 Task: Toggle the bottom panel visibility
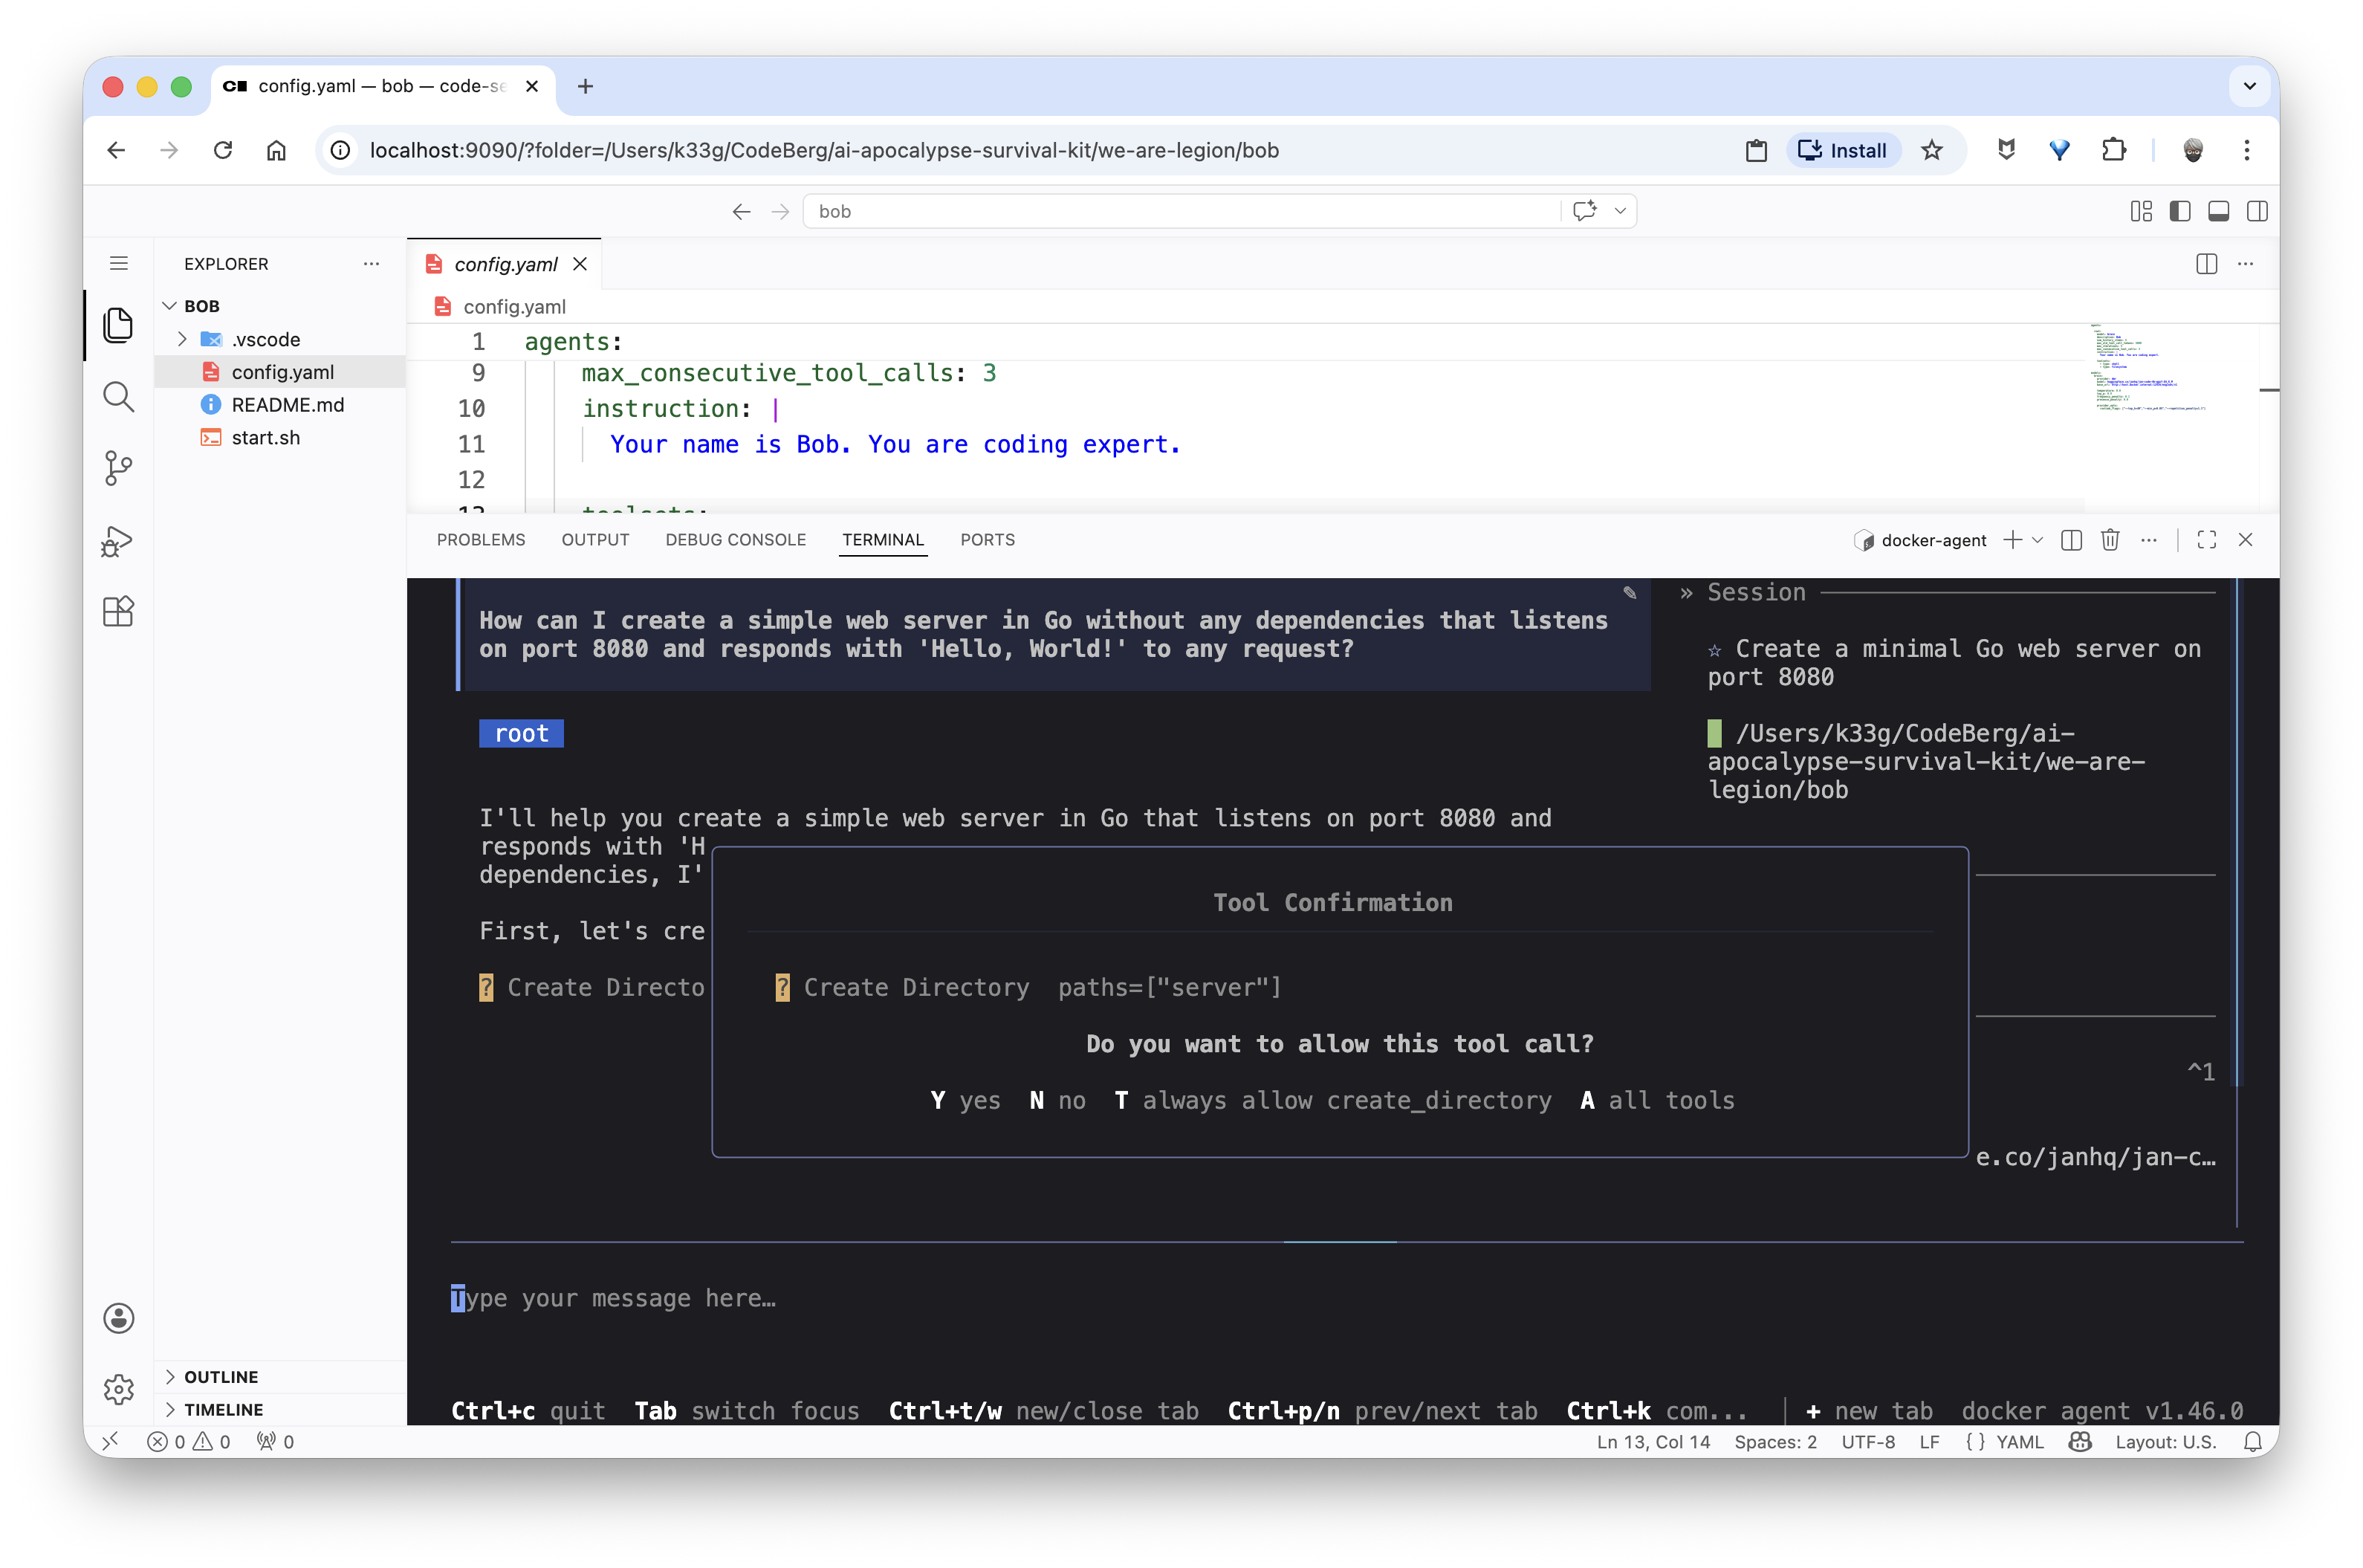tap(2218, 211)
